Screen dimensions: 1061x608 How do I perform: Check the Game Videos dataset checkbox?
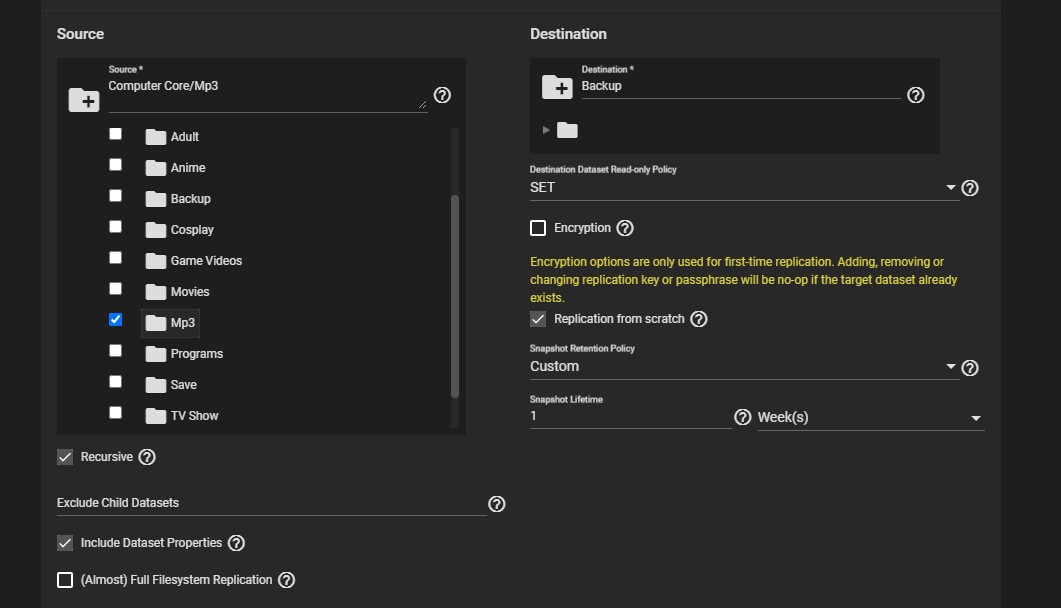(x=116, y=258)
